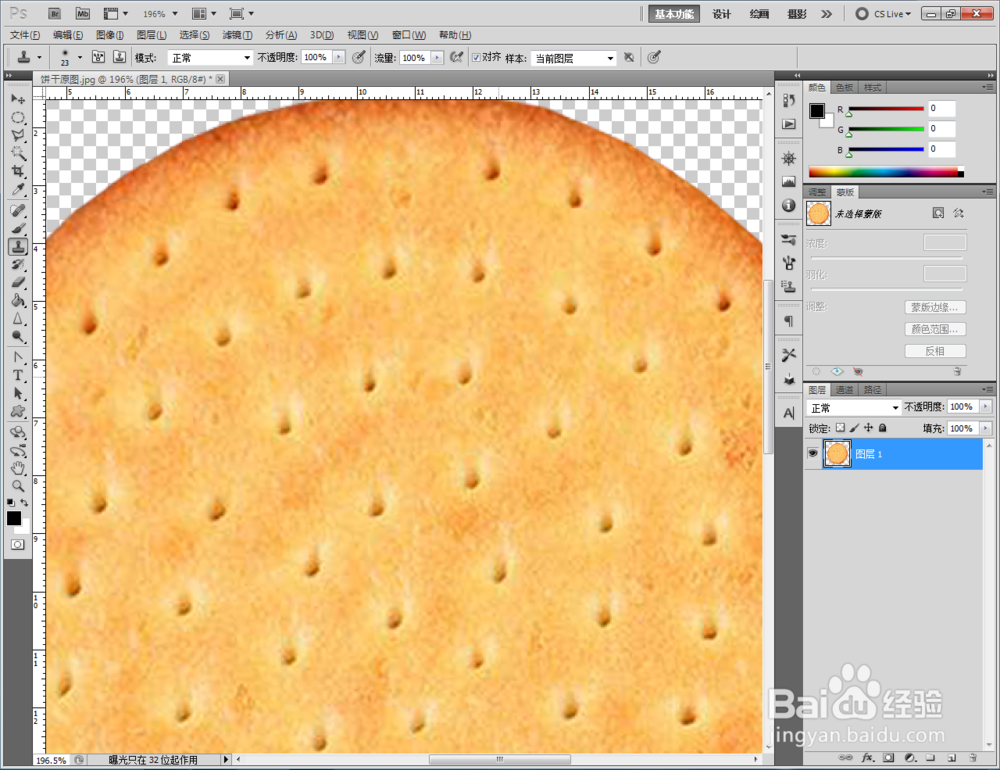Select the Path Selection tool
Screen dimensions: 1000x770
coord(18,394)
